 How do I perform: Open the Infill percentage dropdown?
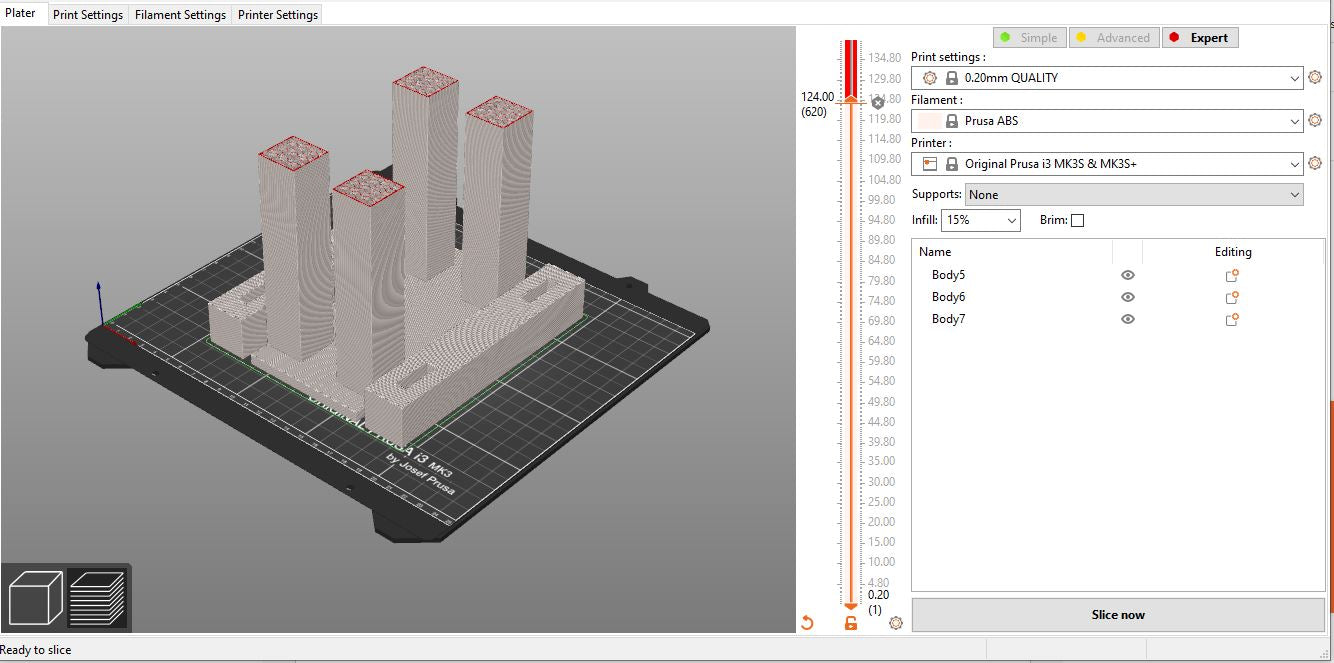(1011, 221)
